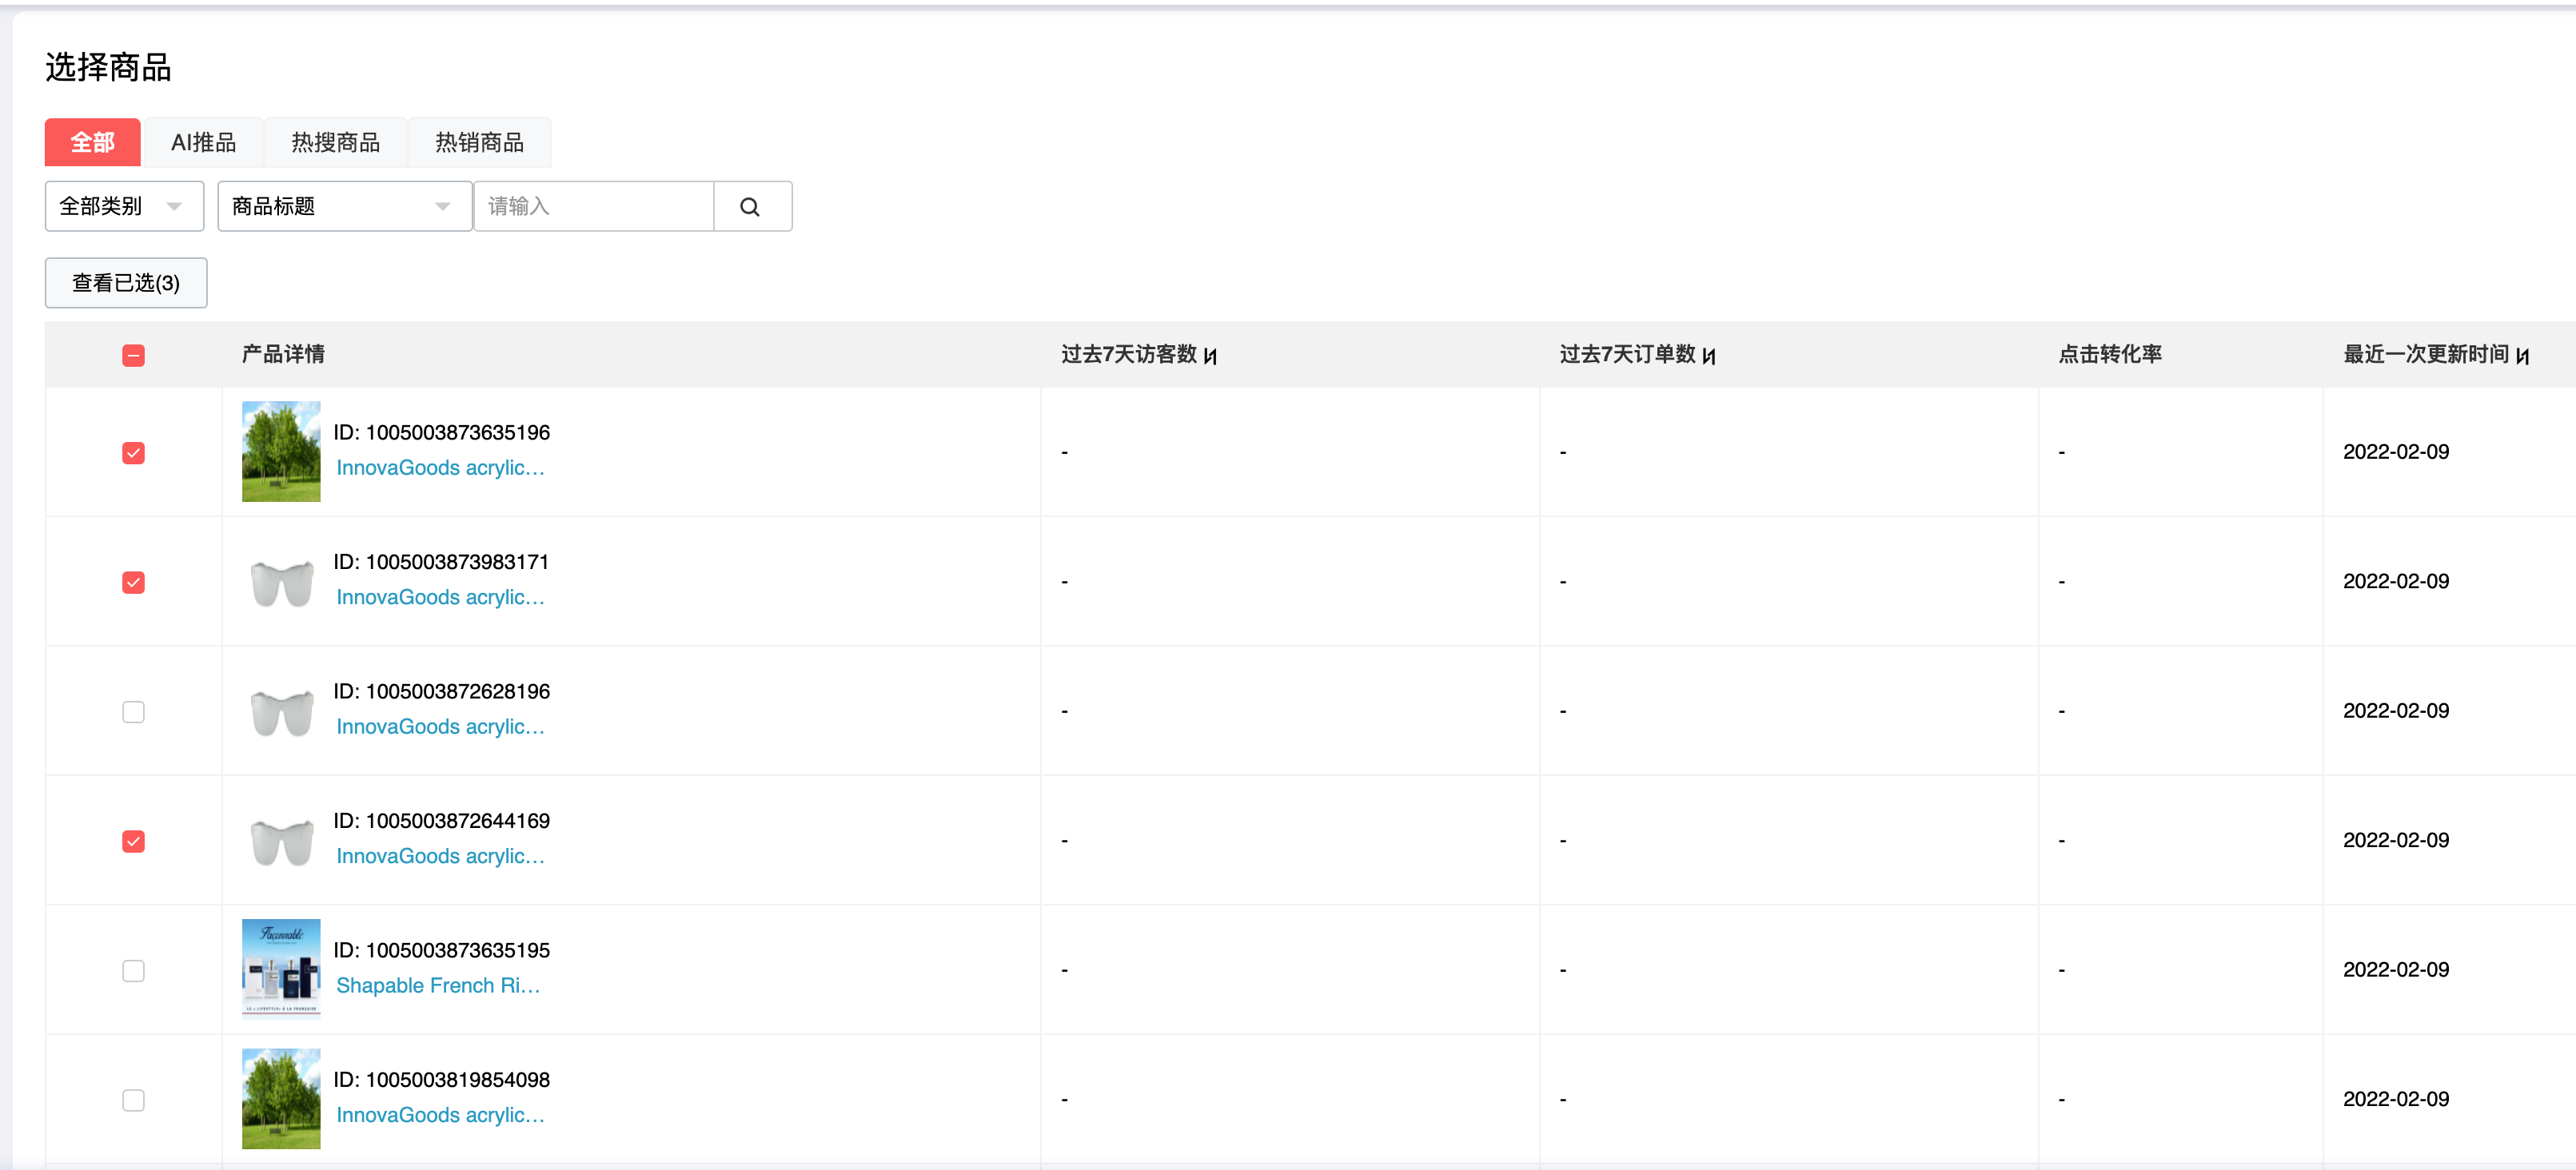Switch to the AI推品 tab
Screen dimensions: 2576x1170
pos(203,142)
